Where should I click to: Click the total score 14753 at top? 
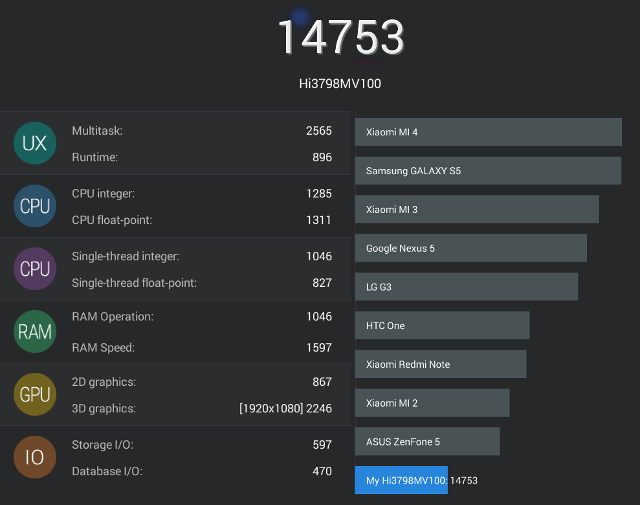pyautogui.click(x=341, y=37)
